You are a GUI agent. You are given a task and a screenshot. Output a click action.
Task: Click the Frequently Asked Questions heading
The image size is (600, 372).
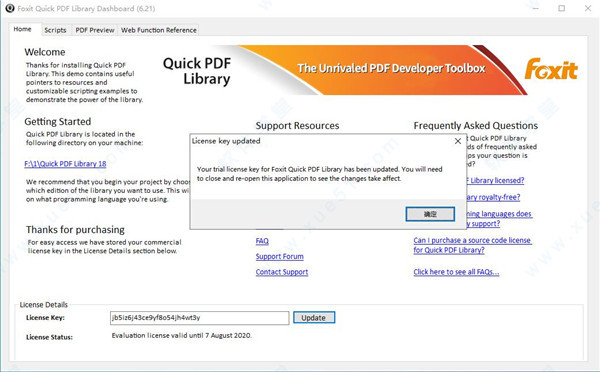[476, 126]
